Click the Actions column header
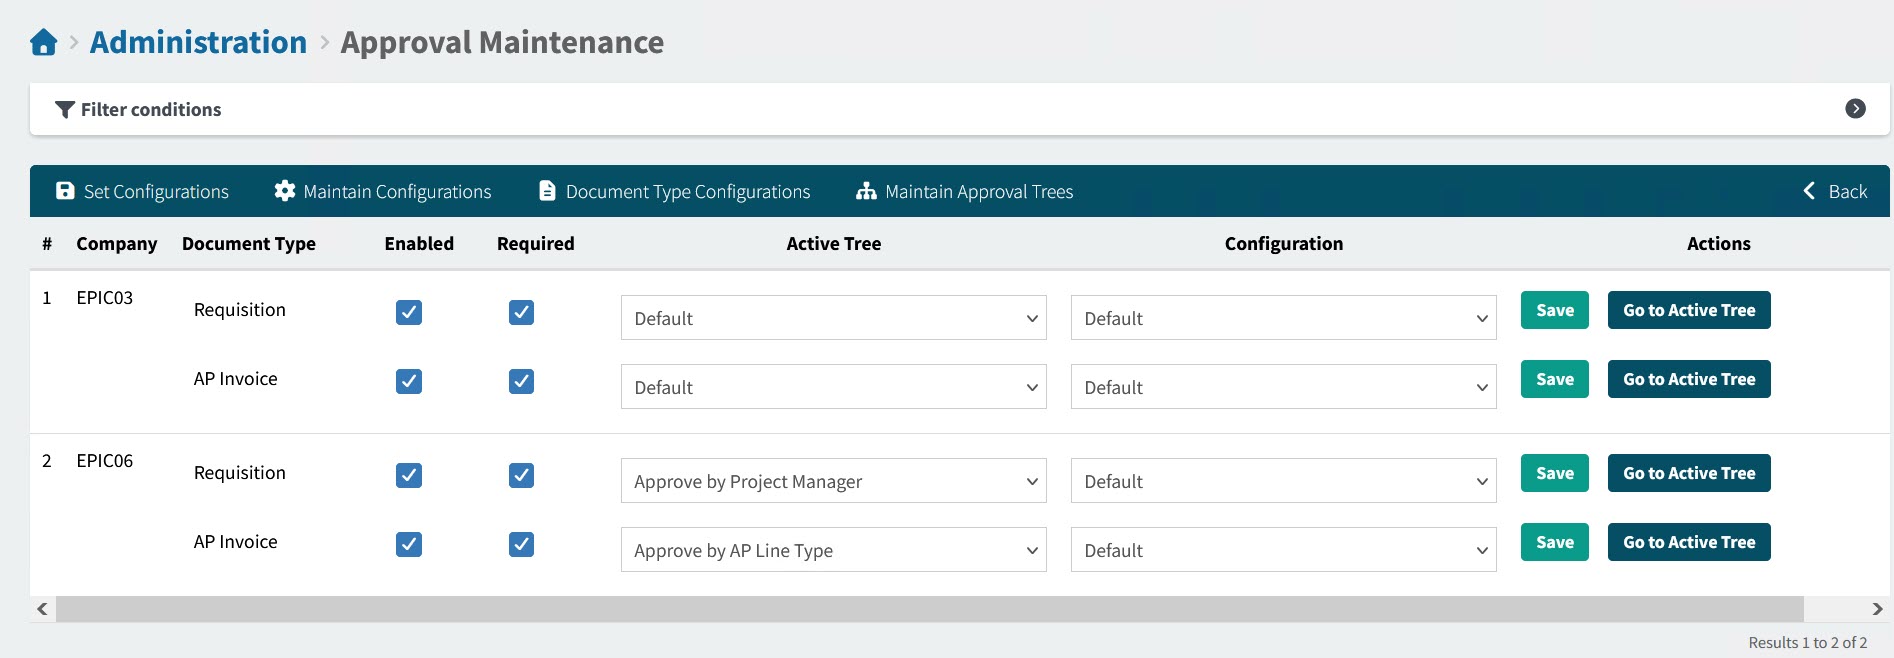 [1719, 243]
